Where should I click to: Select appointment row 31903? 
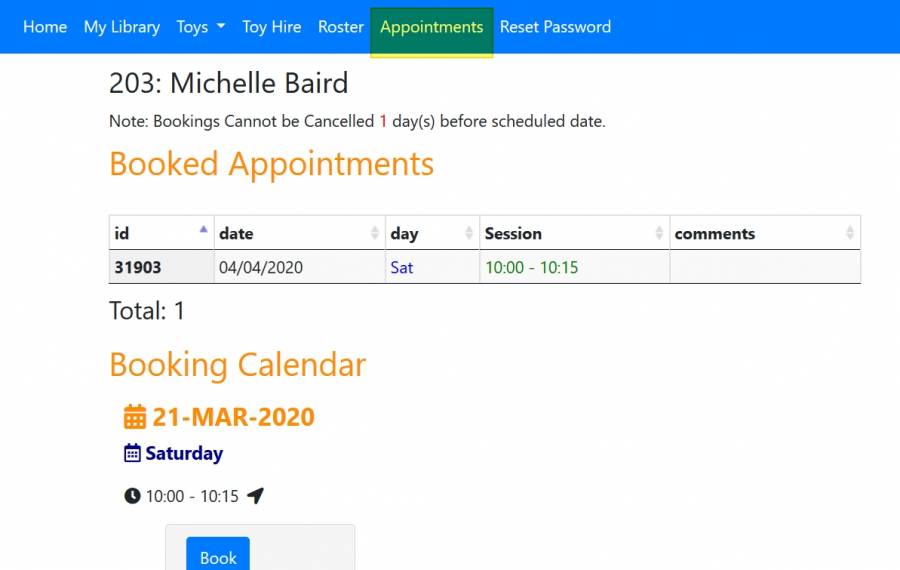[x=138, y=268]
